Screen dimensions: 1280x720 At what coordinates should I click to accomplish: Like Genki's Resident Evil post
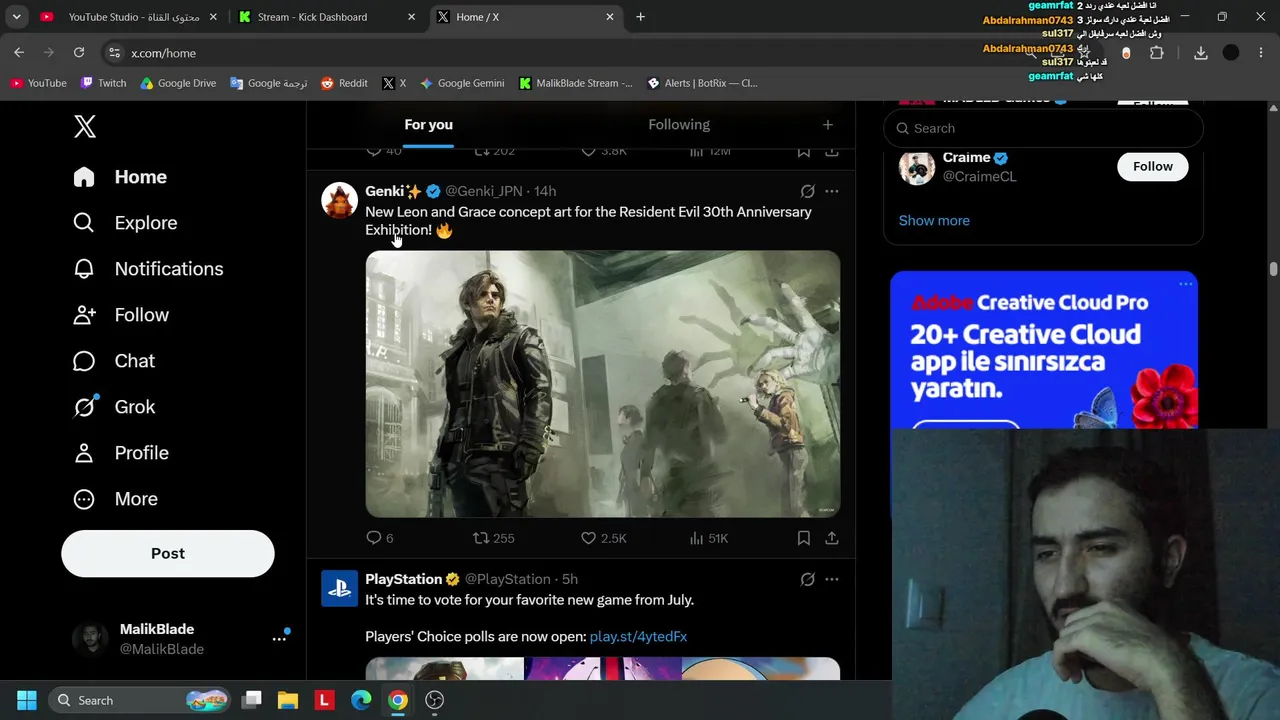tap(603, 538)
